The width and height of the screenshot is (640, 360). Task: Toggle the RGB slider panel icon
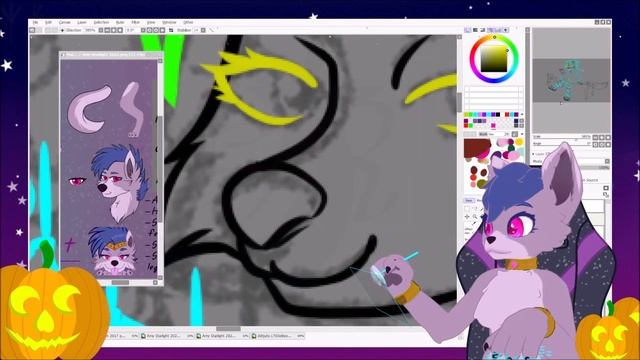tap(475, 30)
